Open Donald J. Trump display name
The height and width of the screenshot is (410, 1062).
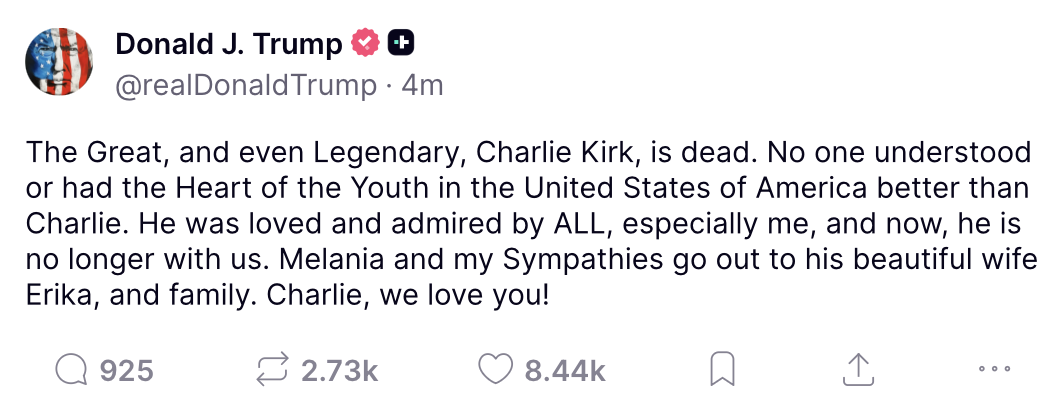[x=229, y=45]
